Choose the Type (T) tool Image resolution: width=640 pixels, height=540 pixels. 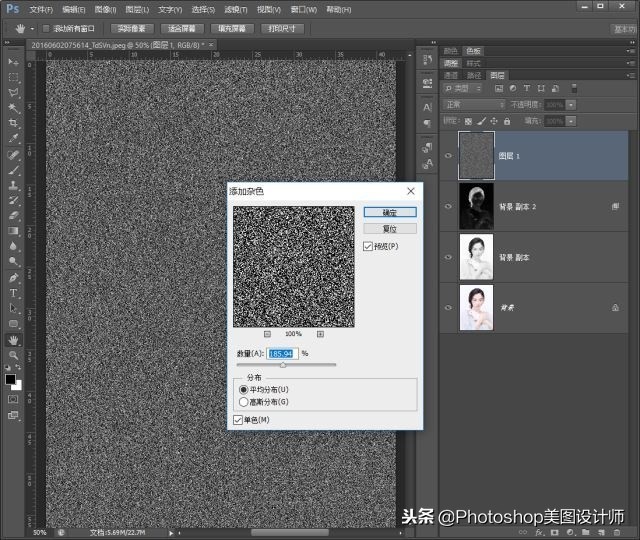click(14, 293)
